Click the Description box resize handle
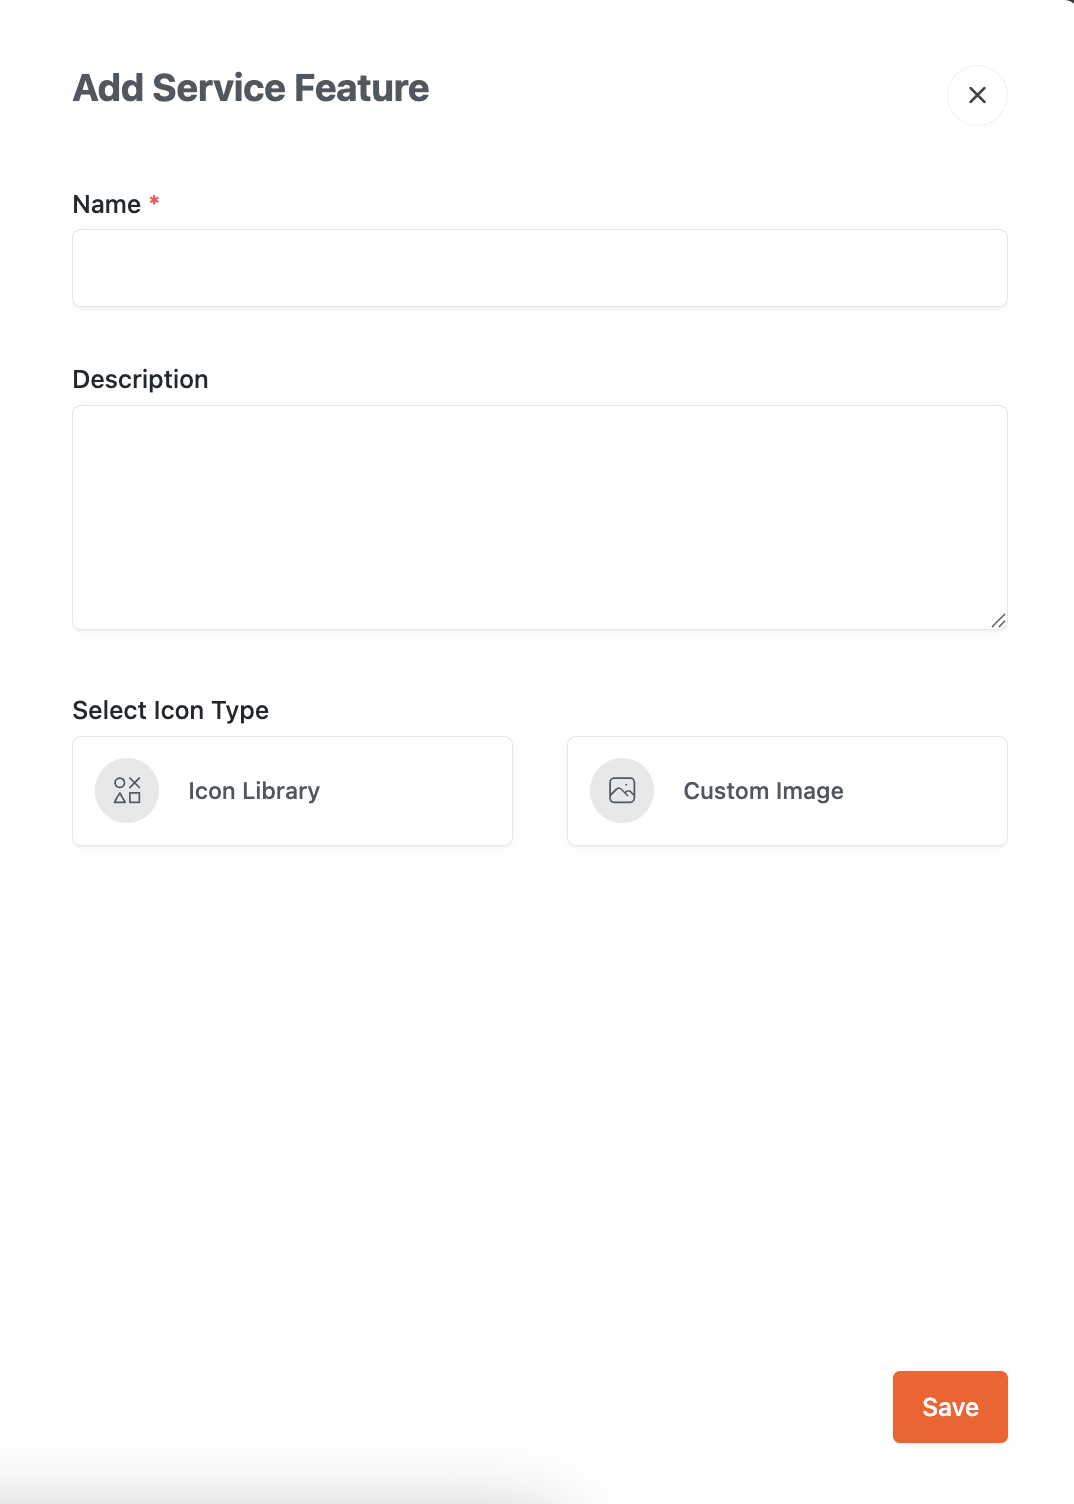The height and width of the screenshot is (1504, 1074). pyautogui.click(x=998, y=621)
